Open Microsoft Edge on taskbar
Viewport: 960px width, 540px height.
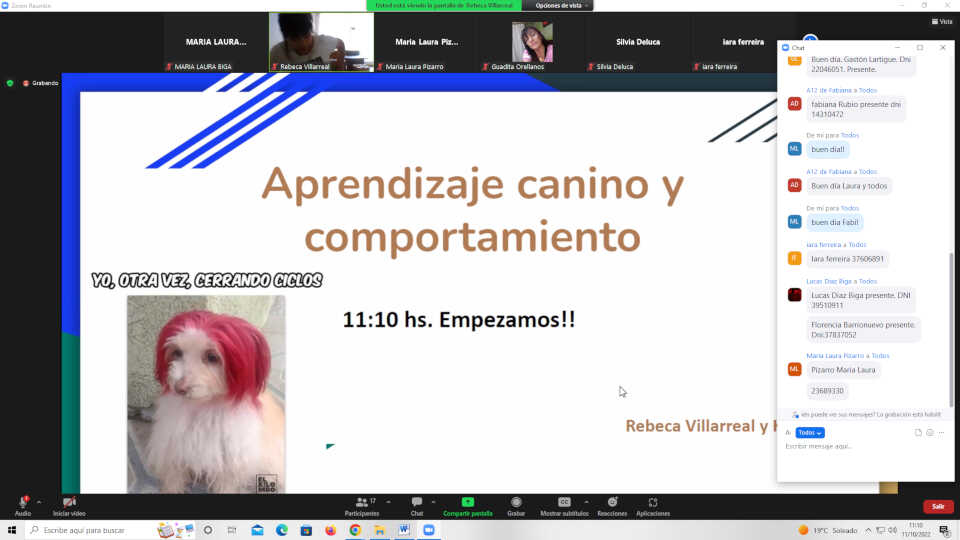(282, 530)
